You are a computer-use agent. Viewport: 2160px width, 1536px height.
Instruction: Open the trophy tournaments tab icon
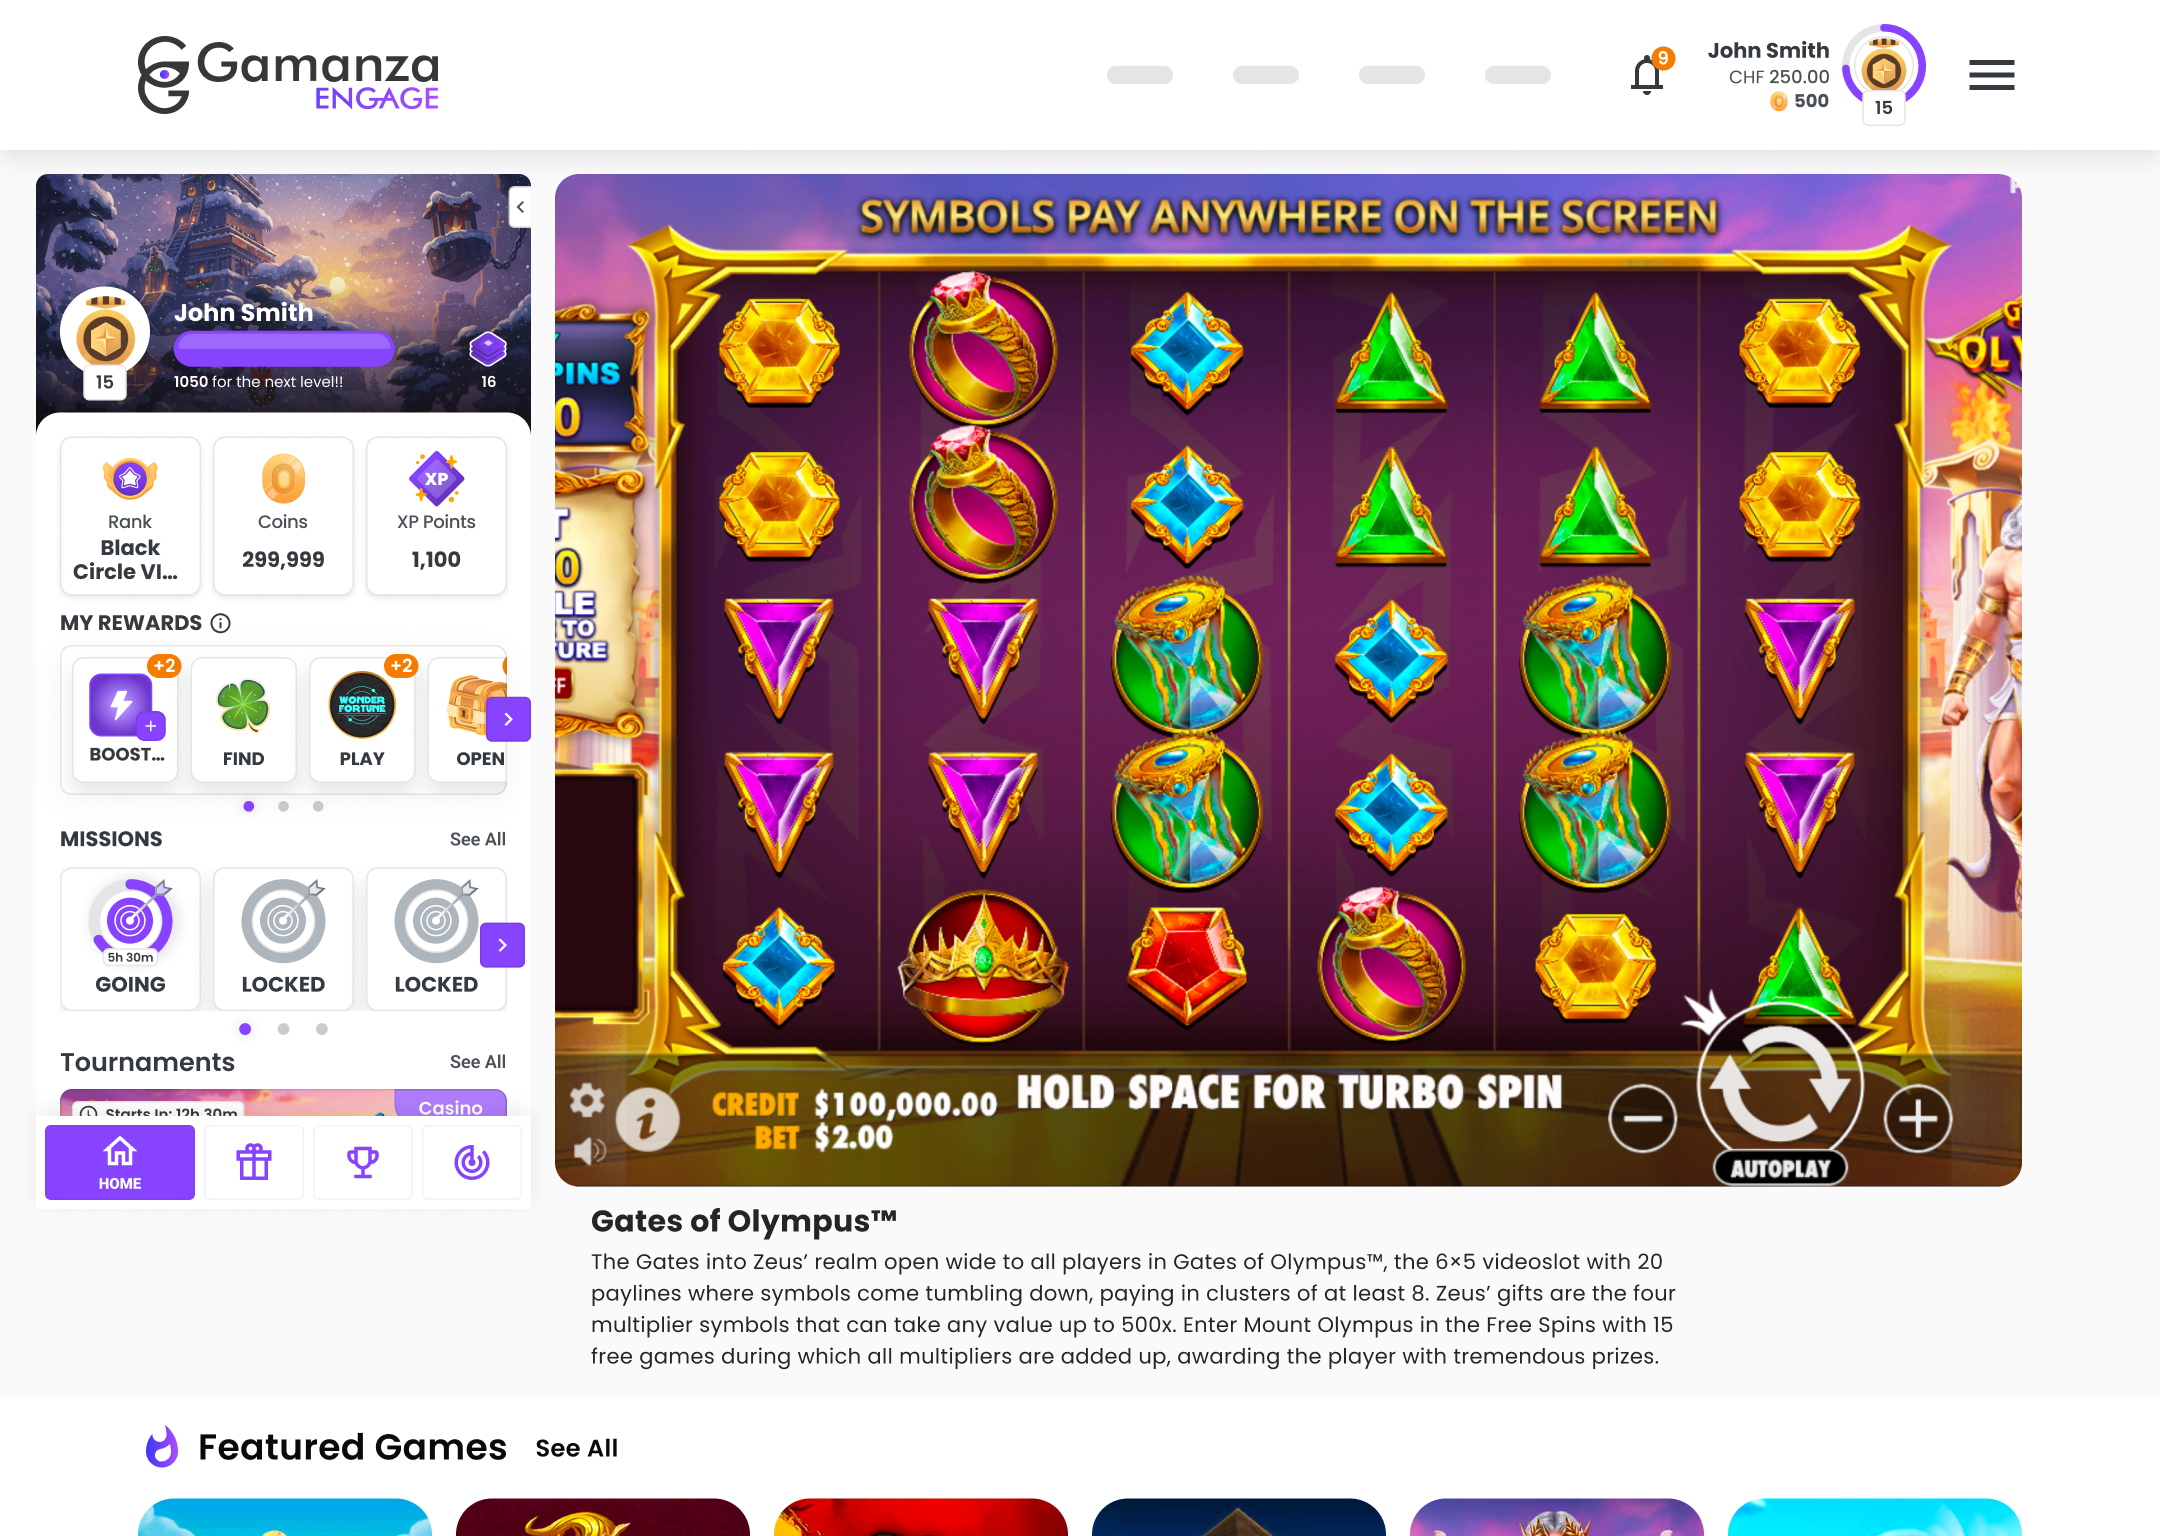pyautogui.click(x=363, y=1162)
